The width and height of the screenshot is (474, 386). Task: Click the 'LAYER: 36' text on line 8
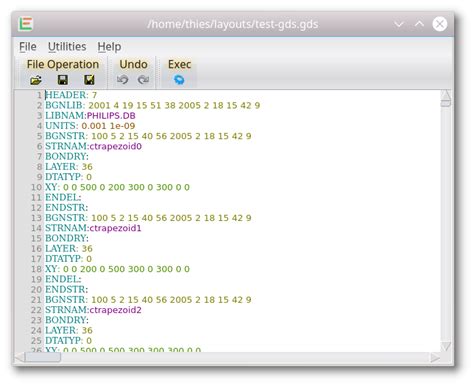click(69, 167)
